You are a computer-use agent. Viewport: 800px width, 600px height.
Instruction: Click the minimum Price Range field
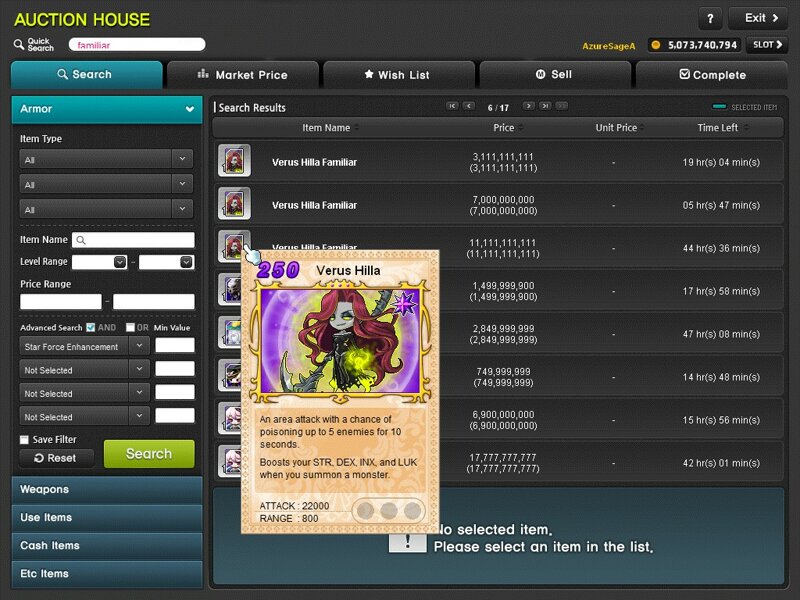61,302
